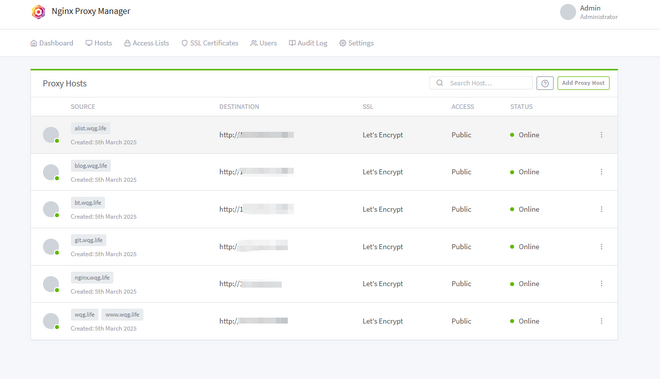Open three-dot menu for git.wqg.life row

coord(601,246)
